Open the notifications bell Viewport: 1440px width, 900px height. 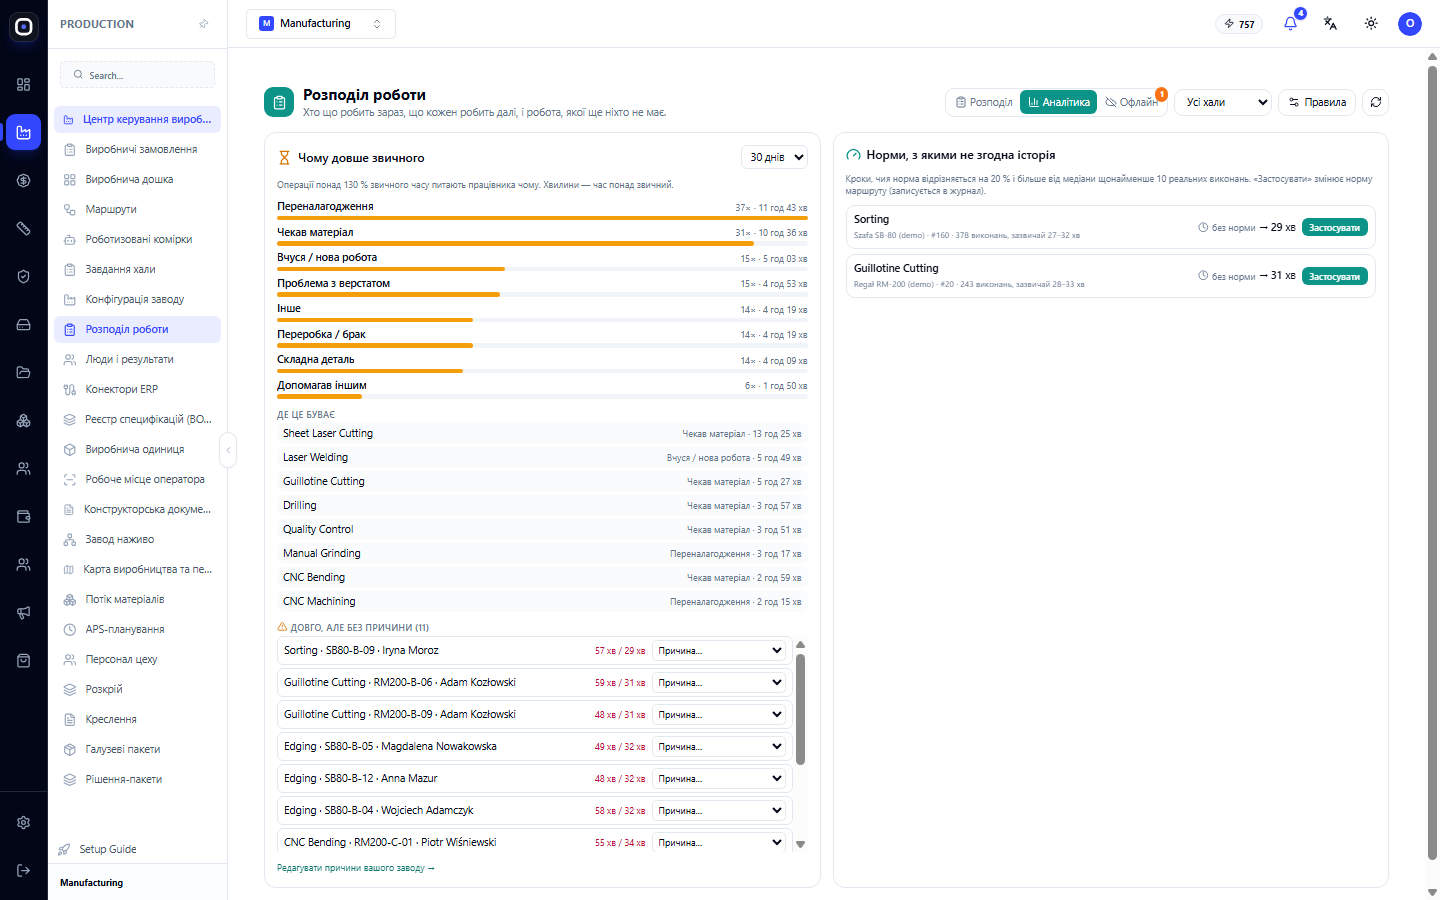coord(1290,24)
